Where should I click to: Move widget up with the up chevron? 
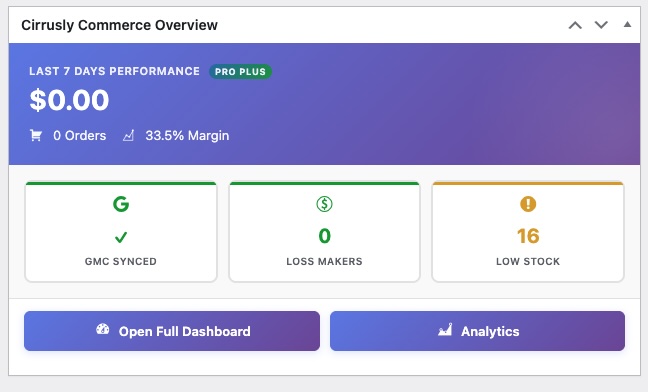point(575,25)
